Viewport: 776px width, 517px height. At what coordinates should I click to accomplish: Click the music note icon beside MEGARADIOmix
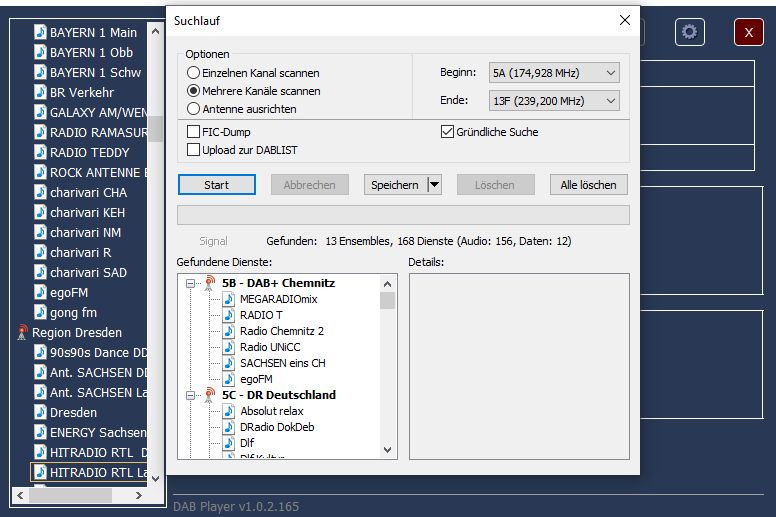(x=229, y=299)
